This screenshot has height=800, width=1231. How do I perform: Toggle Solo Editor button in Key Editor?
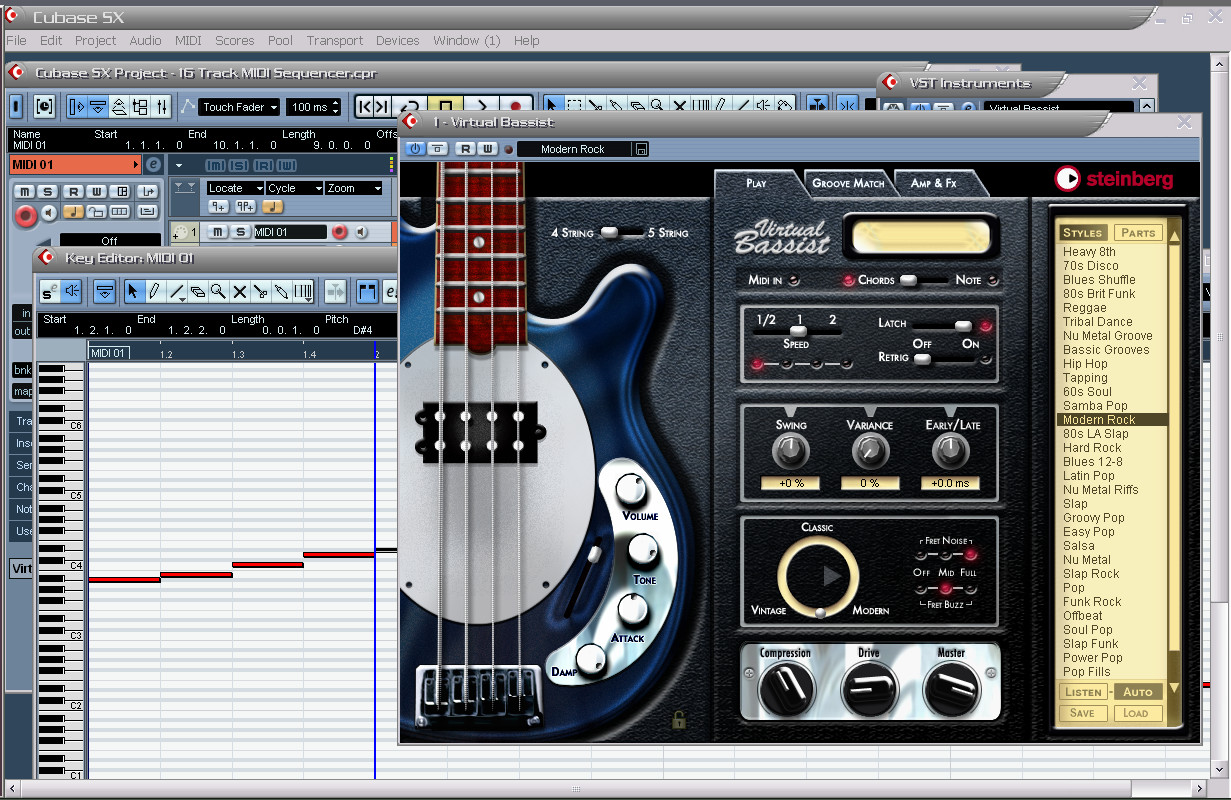coord(50,292)
